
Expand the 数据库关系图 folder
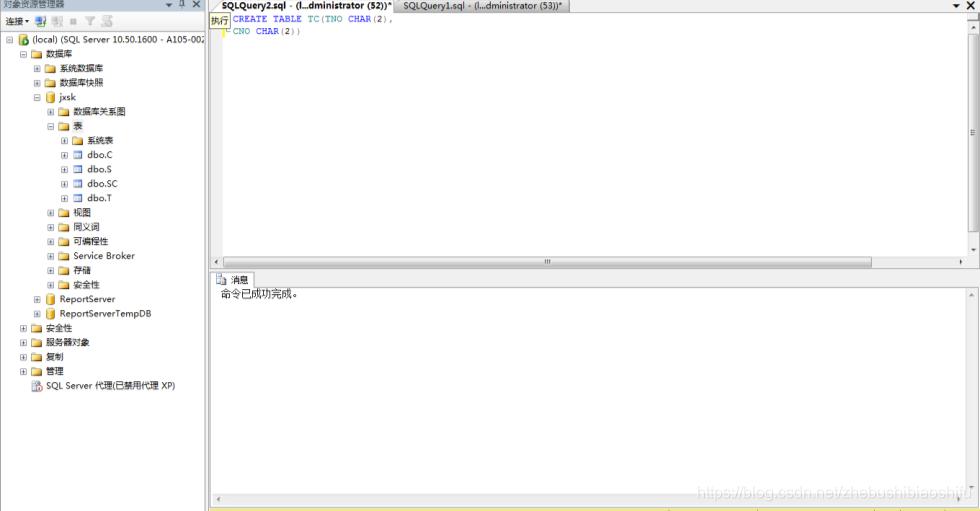[51, 112]
